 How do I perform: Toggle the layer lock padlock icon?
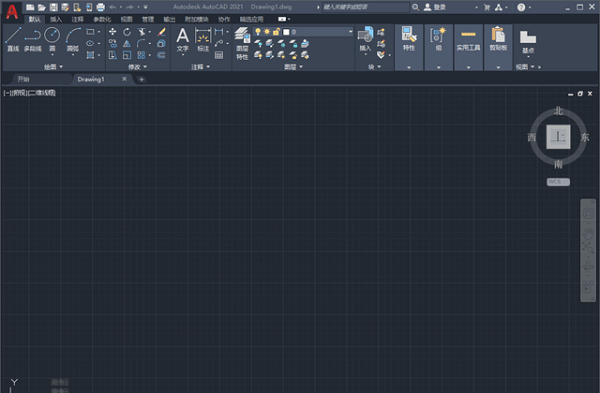[x=276, y=31]
